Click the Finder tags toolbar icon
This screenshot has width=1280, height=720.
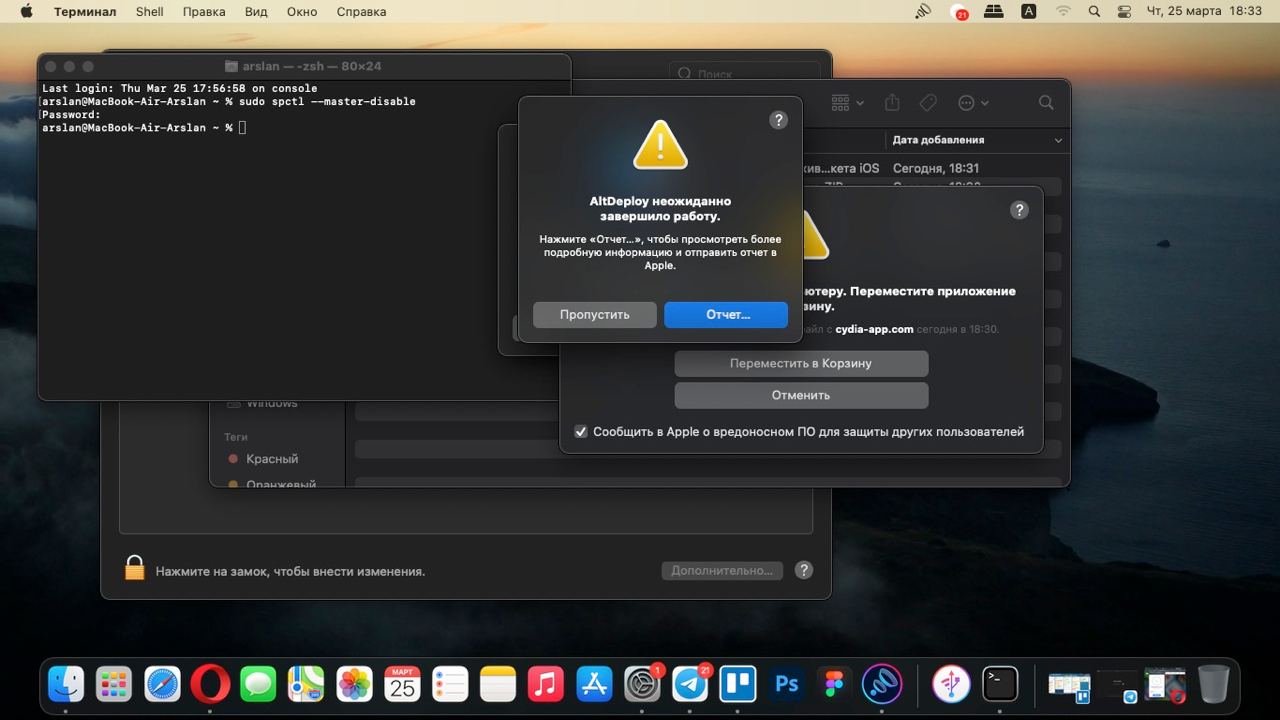(927, 102)
